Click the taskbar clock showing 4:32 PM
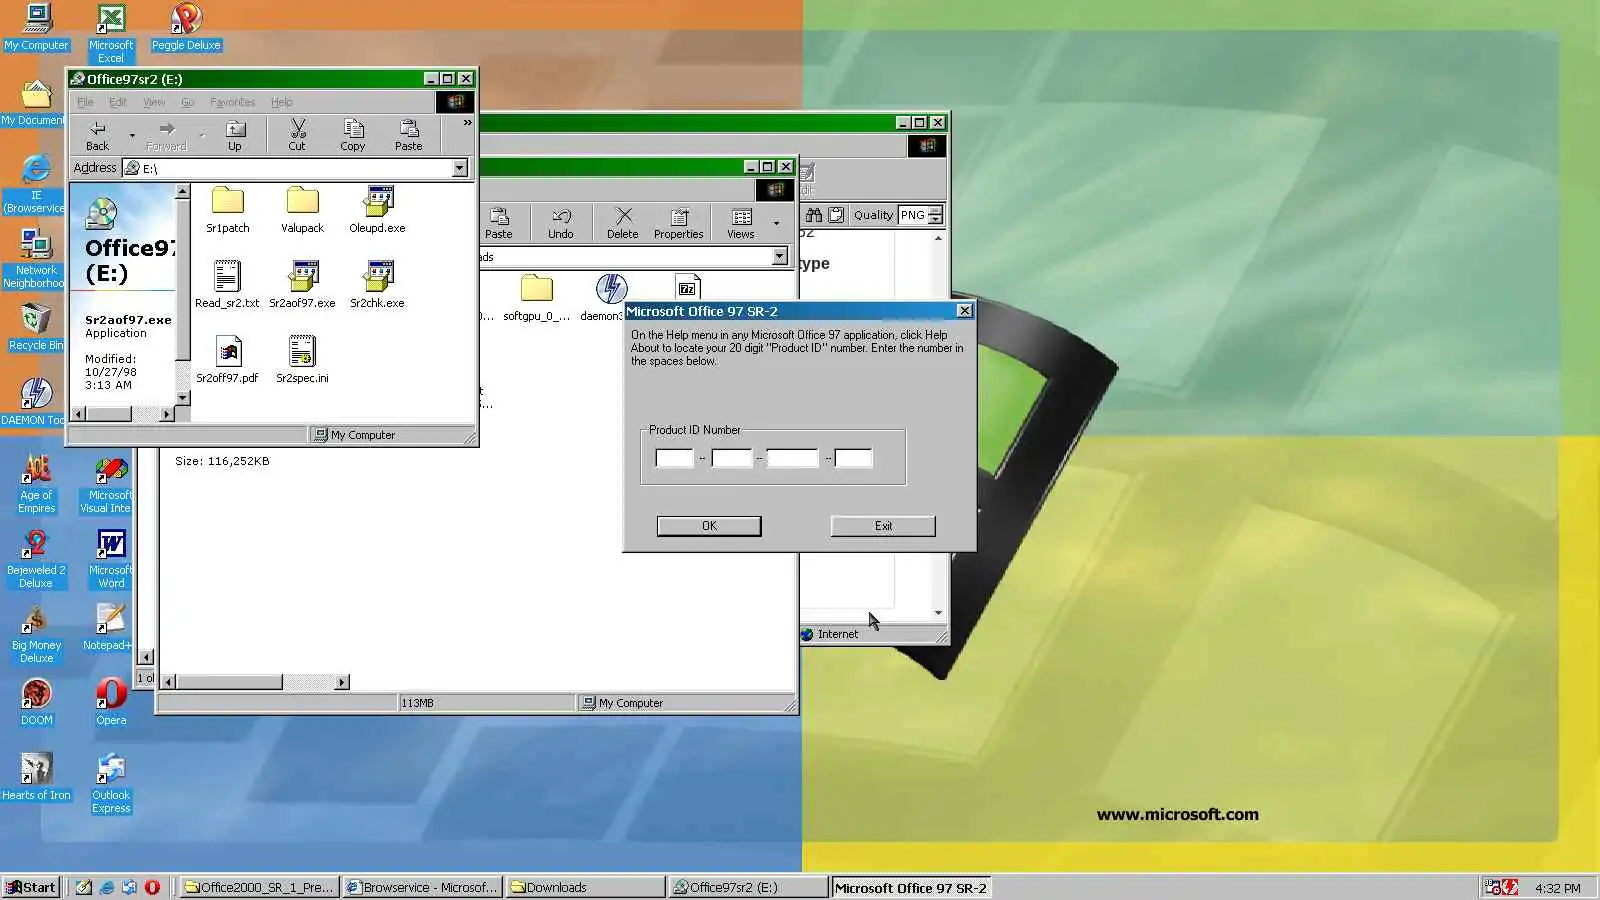Screen dimensions: 1600x900 pyautogui.click(x=1558, y=888)
